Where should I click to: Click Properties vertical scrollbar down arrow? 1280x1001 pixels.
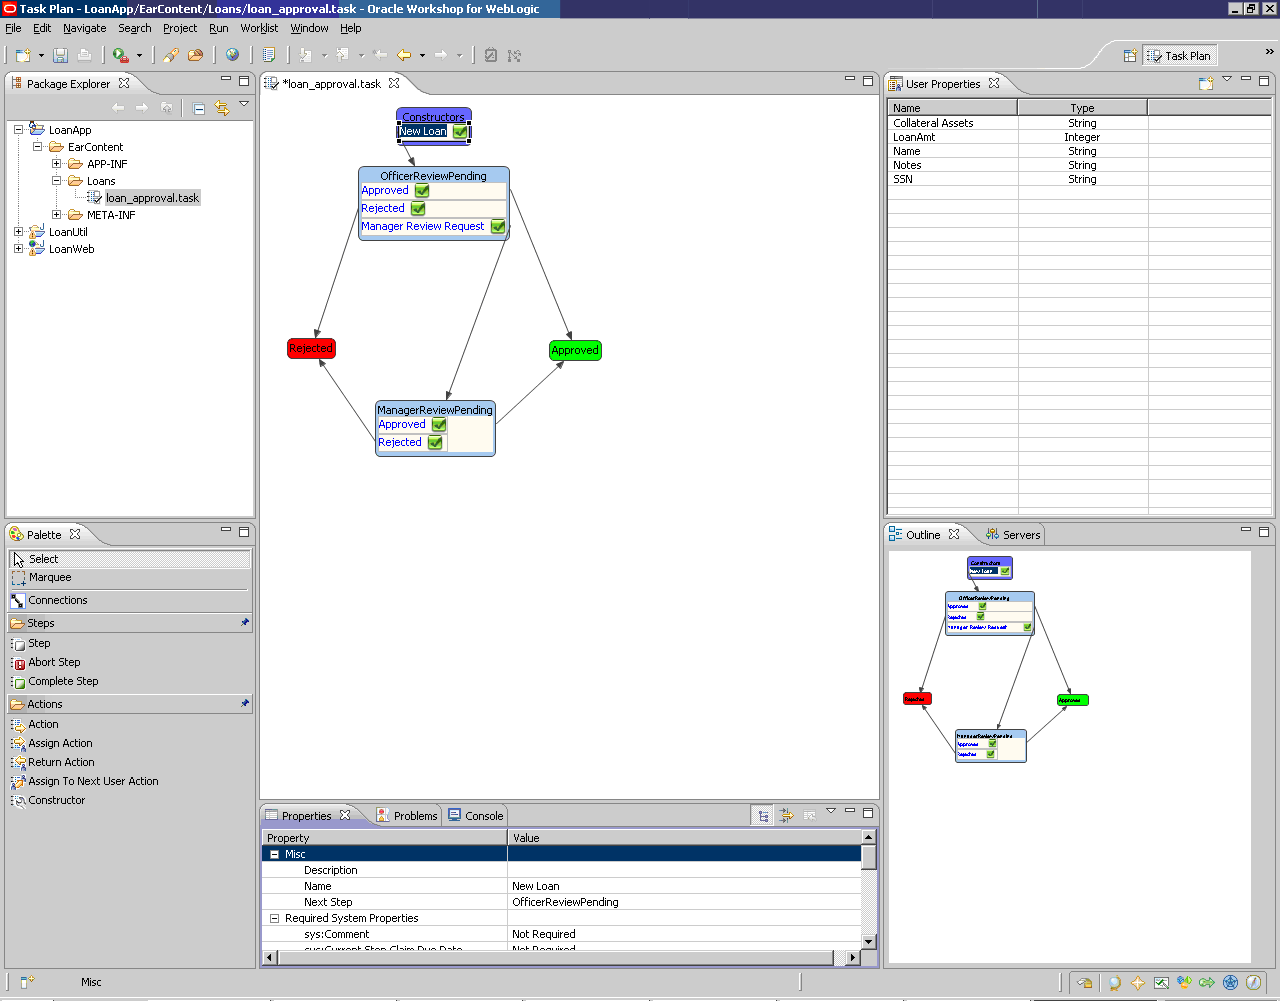coord(868,941)
